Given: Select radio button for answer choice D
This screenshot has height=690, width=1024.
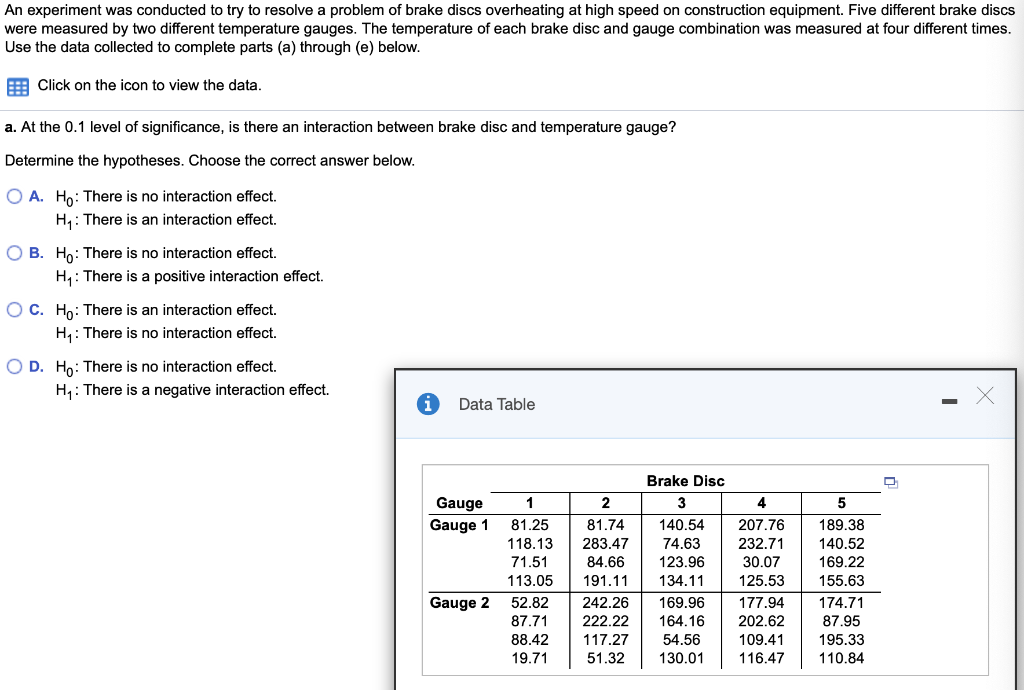Looking at the screenshot, I should tap(14, 366).
